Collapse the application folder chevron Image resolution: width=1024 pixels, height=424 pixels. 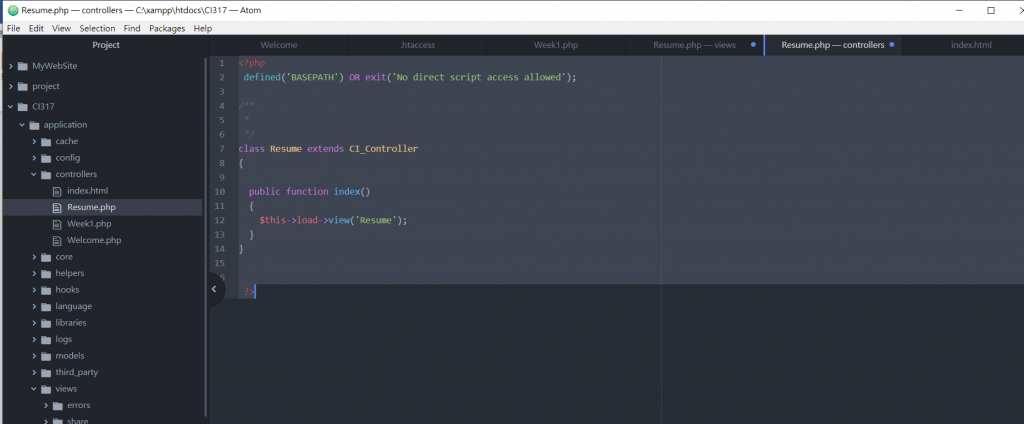(x=22, y=125)
